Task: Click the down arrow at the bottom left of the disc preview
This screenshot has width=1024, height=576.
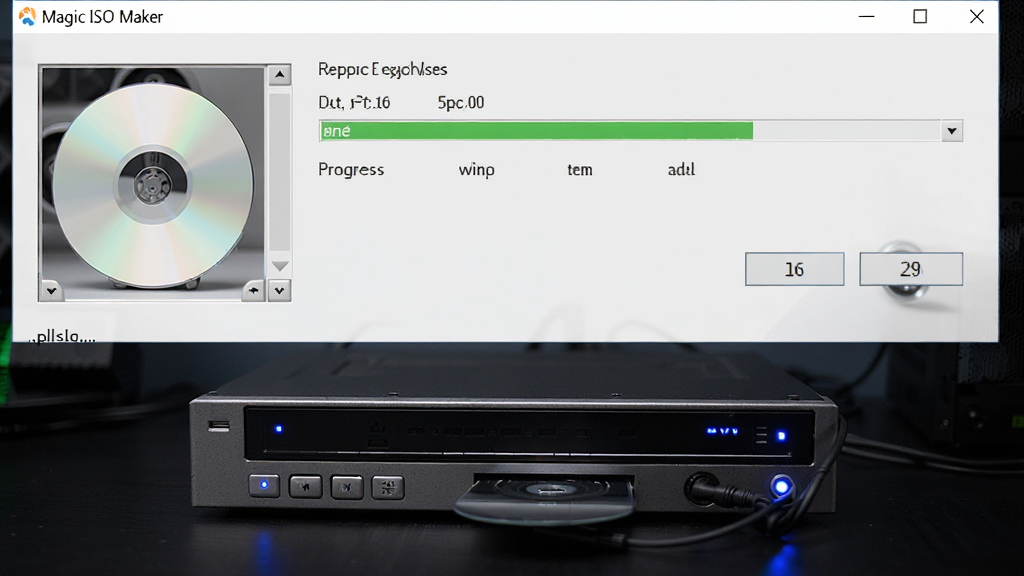Action: [x=52, y=291]
